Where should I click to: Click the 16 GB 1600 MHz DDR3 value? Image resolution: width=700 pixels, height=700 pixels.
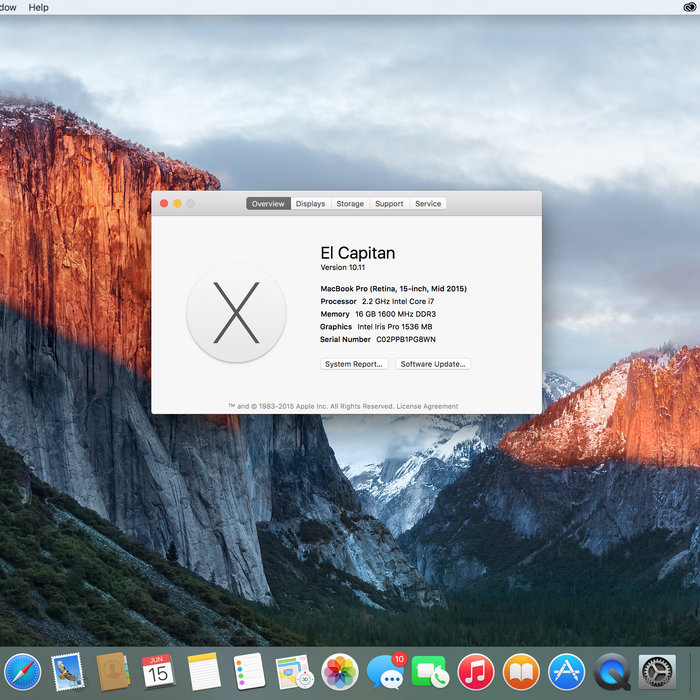coord(396,314)
